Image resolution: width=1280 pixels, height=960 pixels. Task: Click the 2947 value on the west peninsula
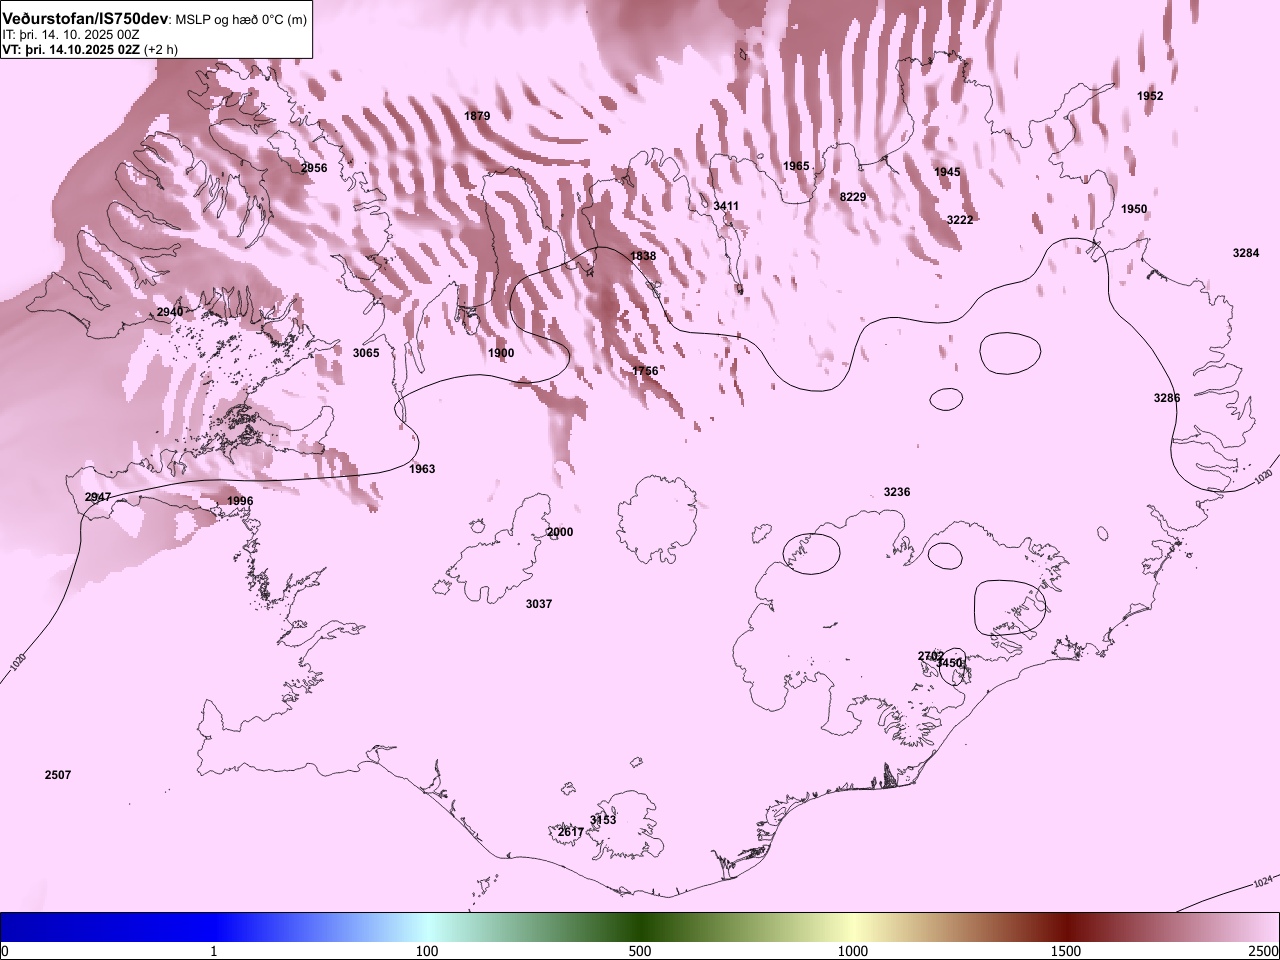(98, 497)
